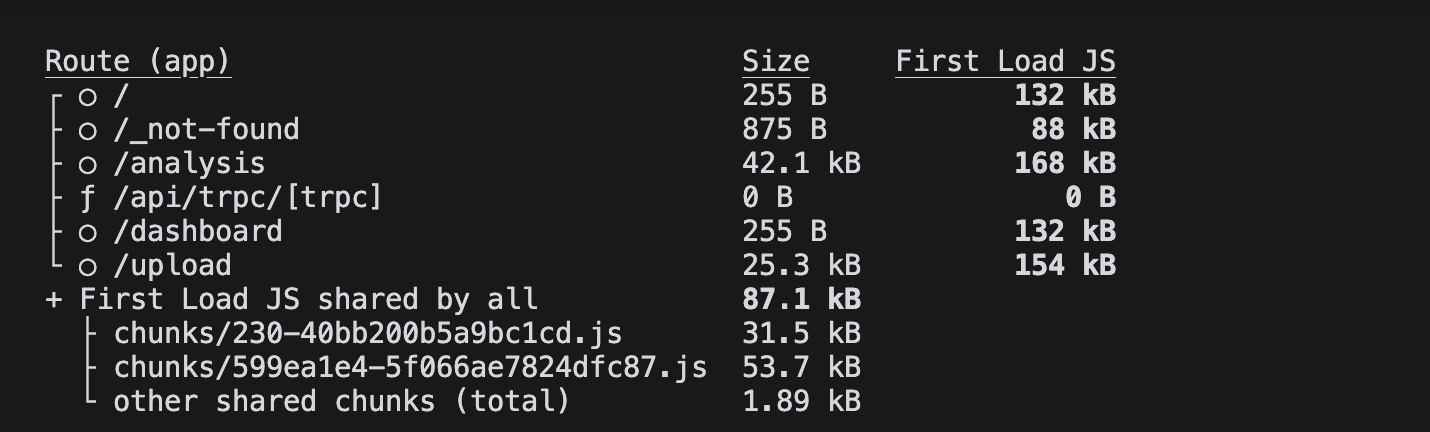Select the Route (app) column header
Screen dimensions: 1430x432
tap(138, 62)
